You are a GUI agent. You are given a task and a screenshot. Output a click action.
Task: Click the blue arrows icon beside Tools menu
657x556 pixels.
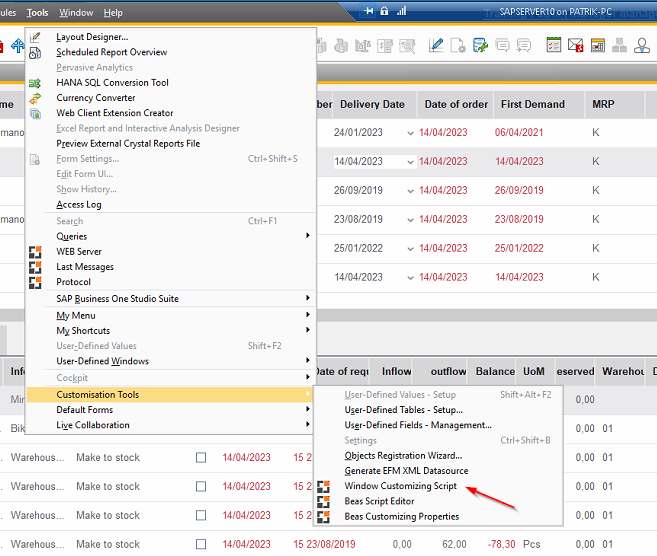coord(18,45)
